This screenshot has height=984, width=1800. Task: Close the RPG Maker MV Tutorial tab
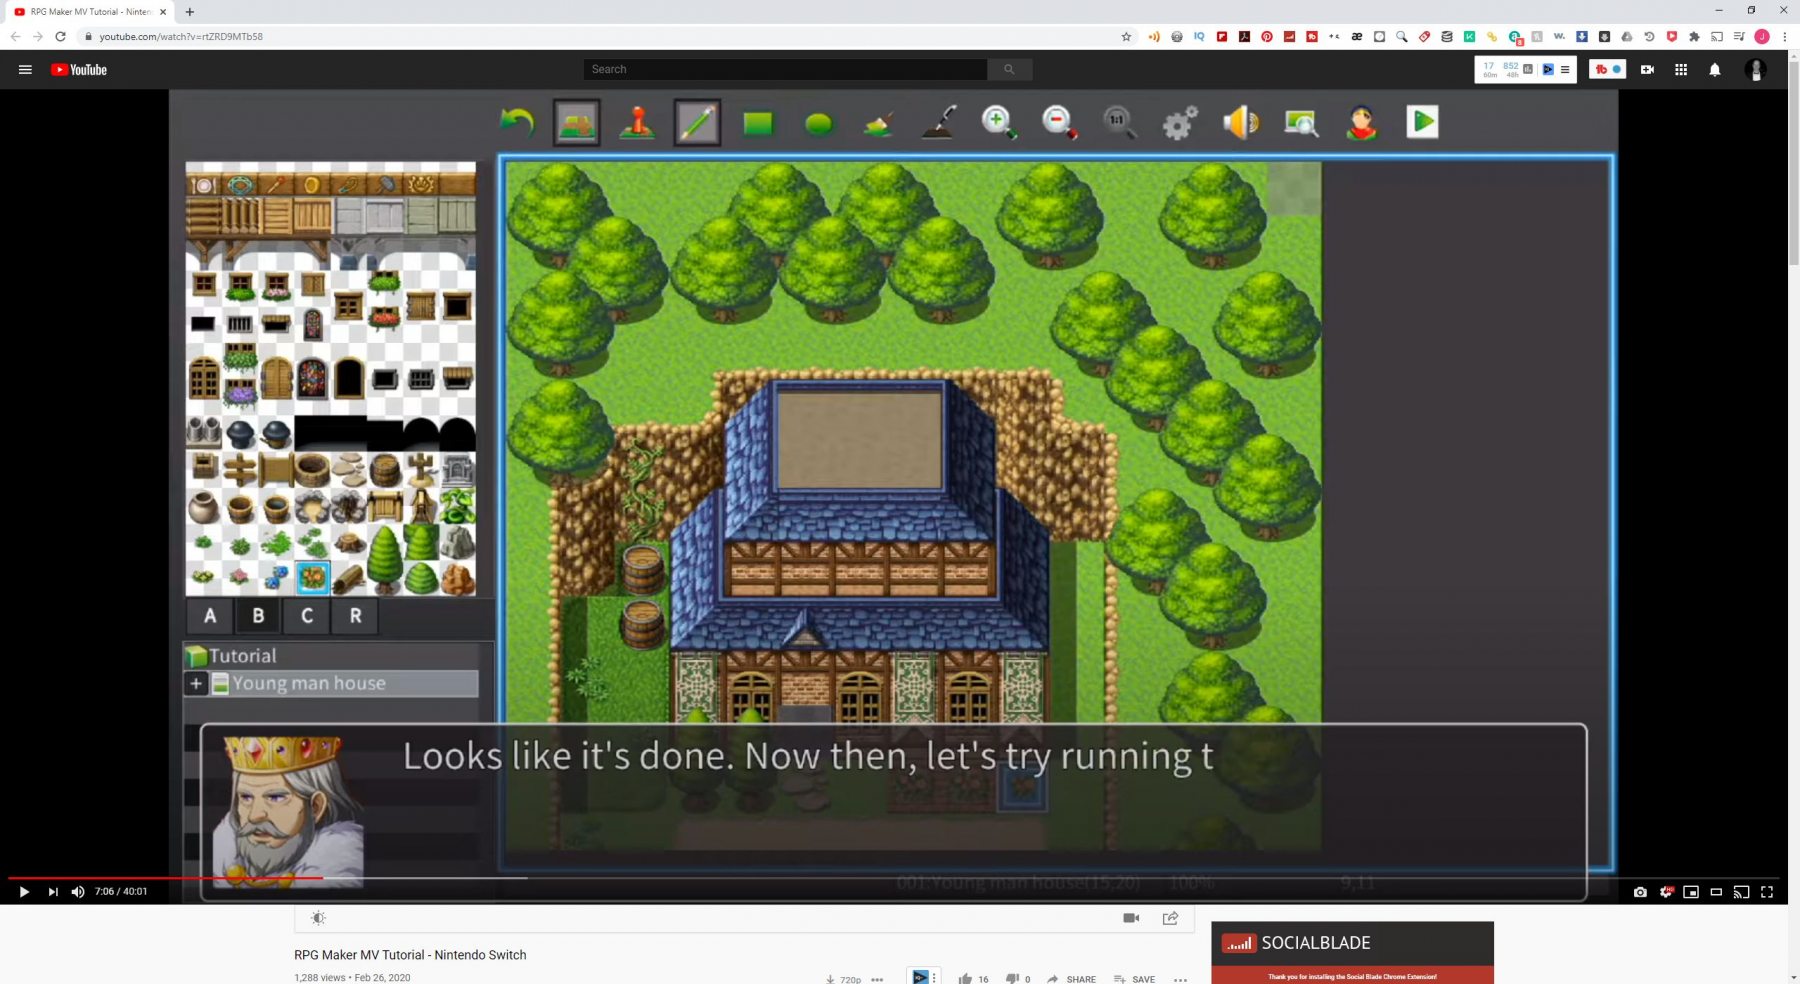[x=163, y=12]
